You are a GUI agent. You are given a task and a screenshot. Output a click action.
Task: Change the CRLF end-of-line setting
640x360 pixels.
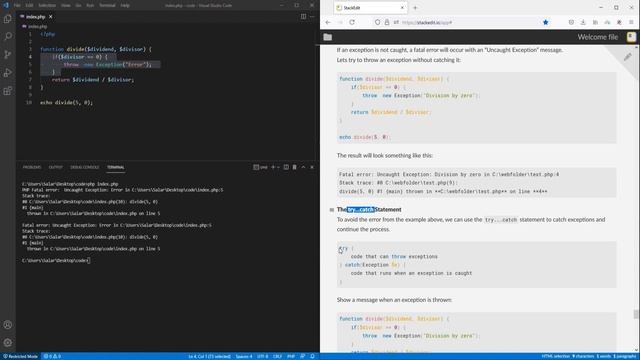278,356
